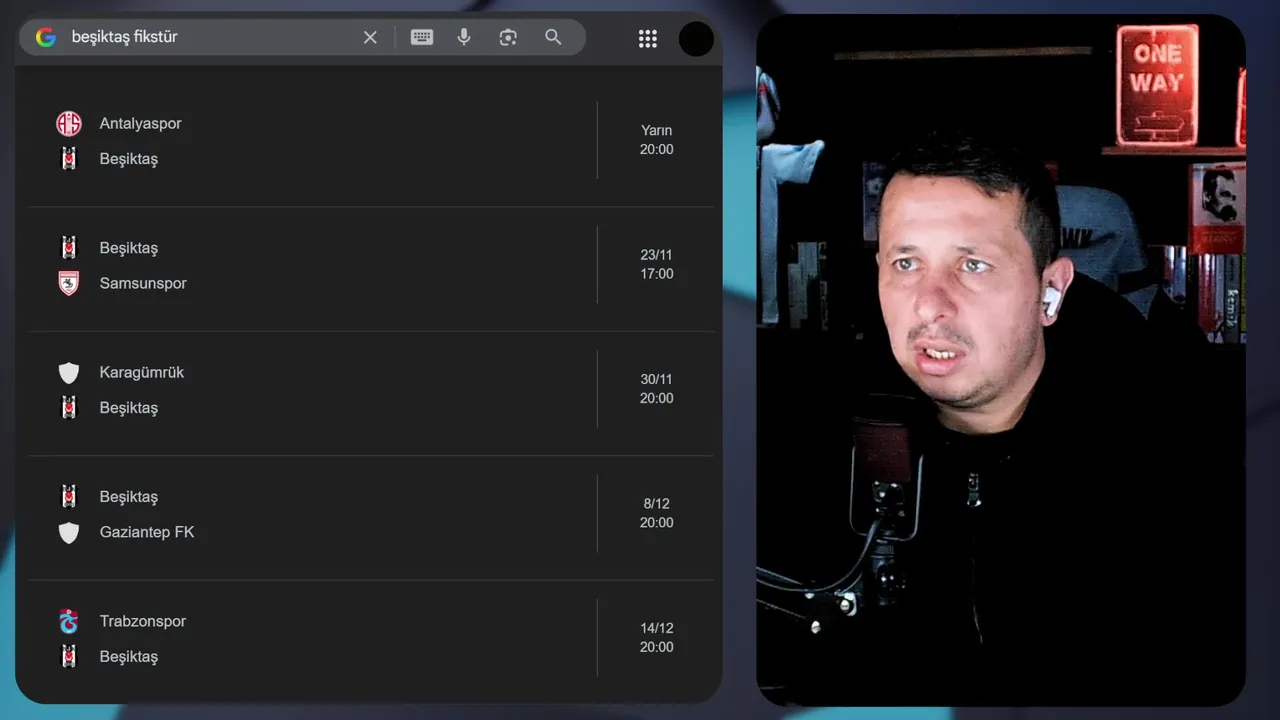The image size is (1280, 720).
Task: Click the "23/11 17:00" match date
Action: point(657,264)
